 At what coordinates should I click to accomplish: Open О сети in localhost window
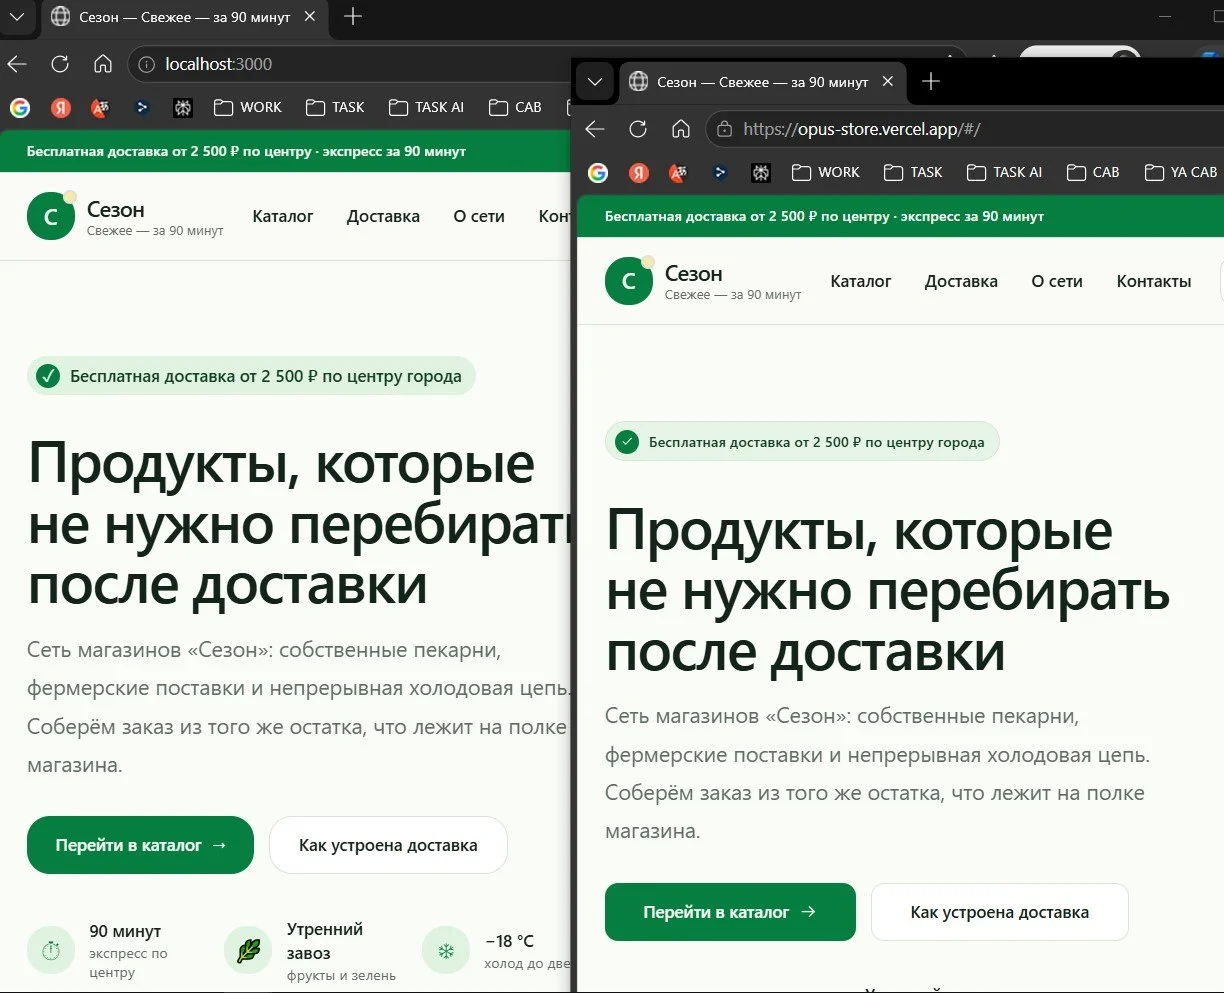point(479,216)
